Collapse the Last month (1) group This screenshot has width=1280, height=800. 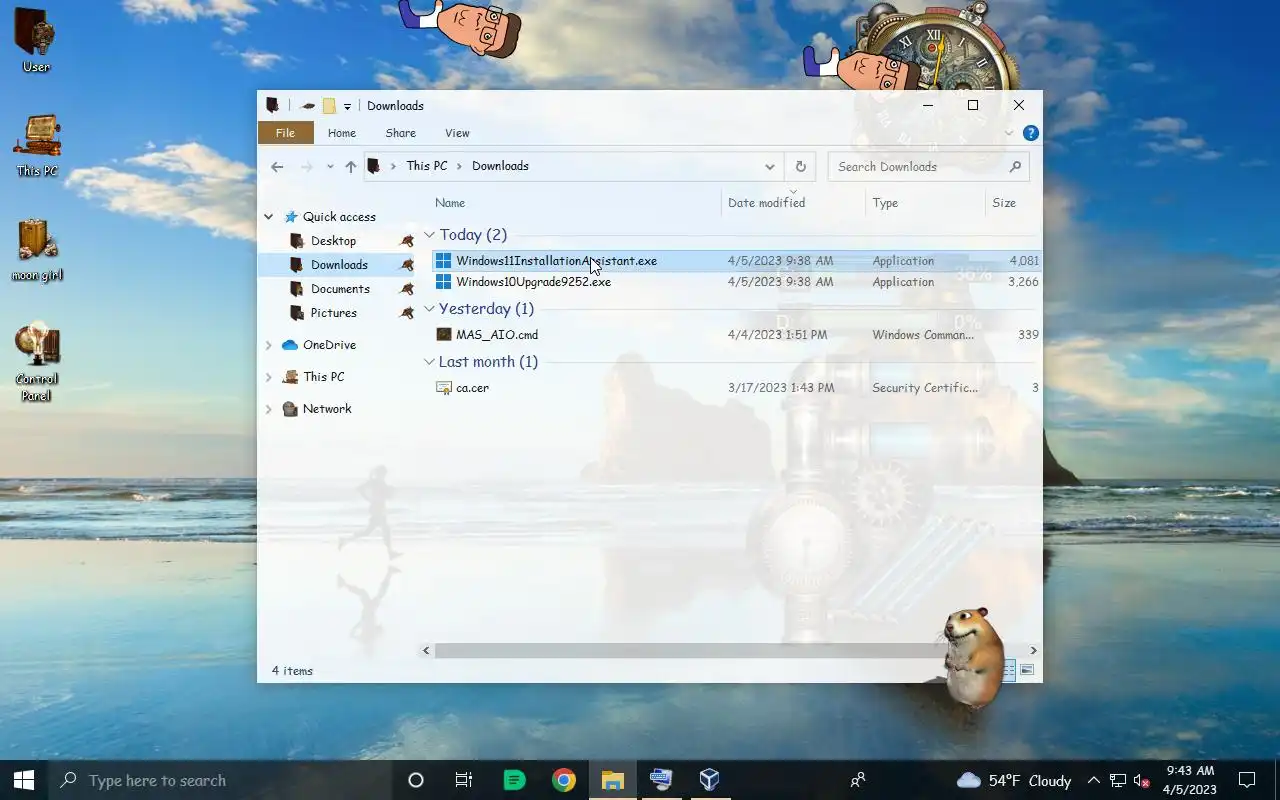pos(429,362)
